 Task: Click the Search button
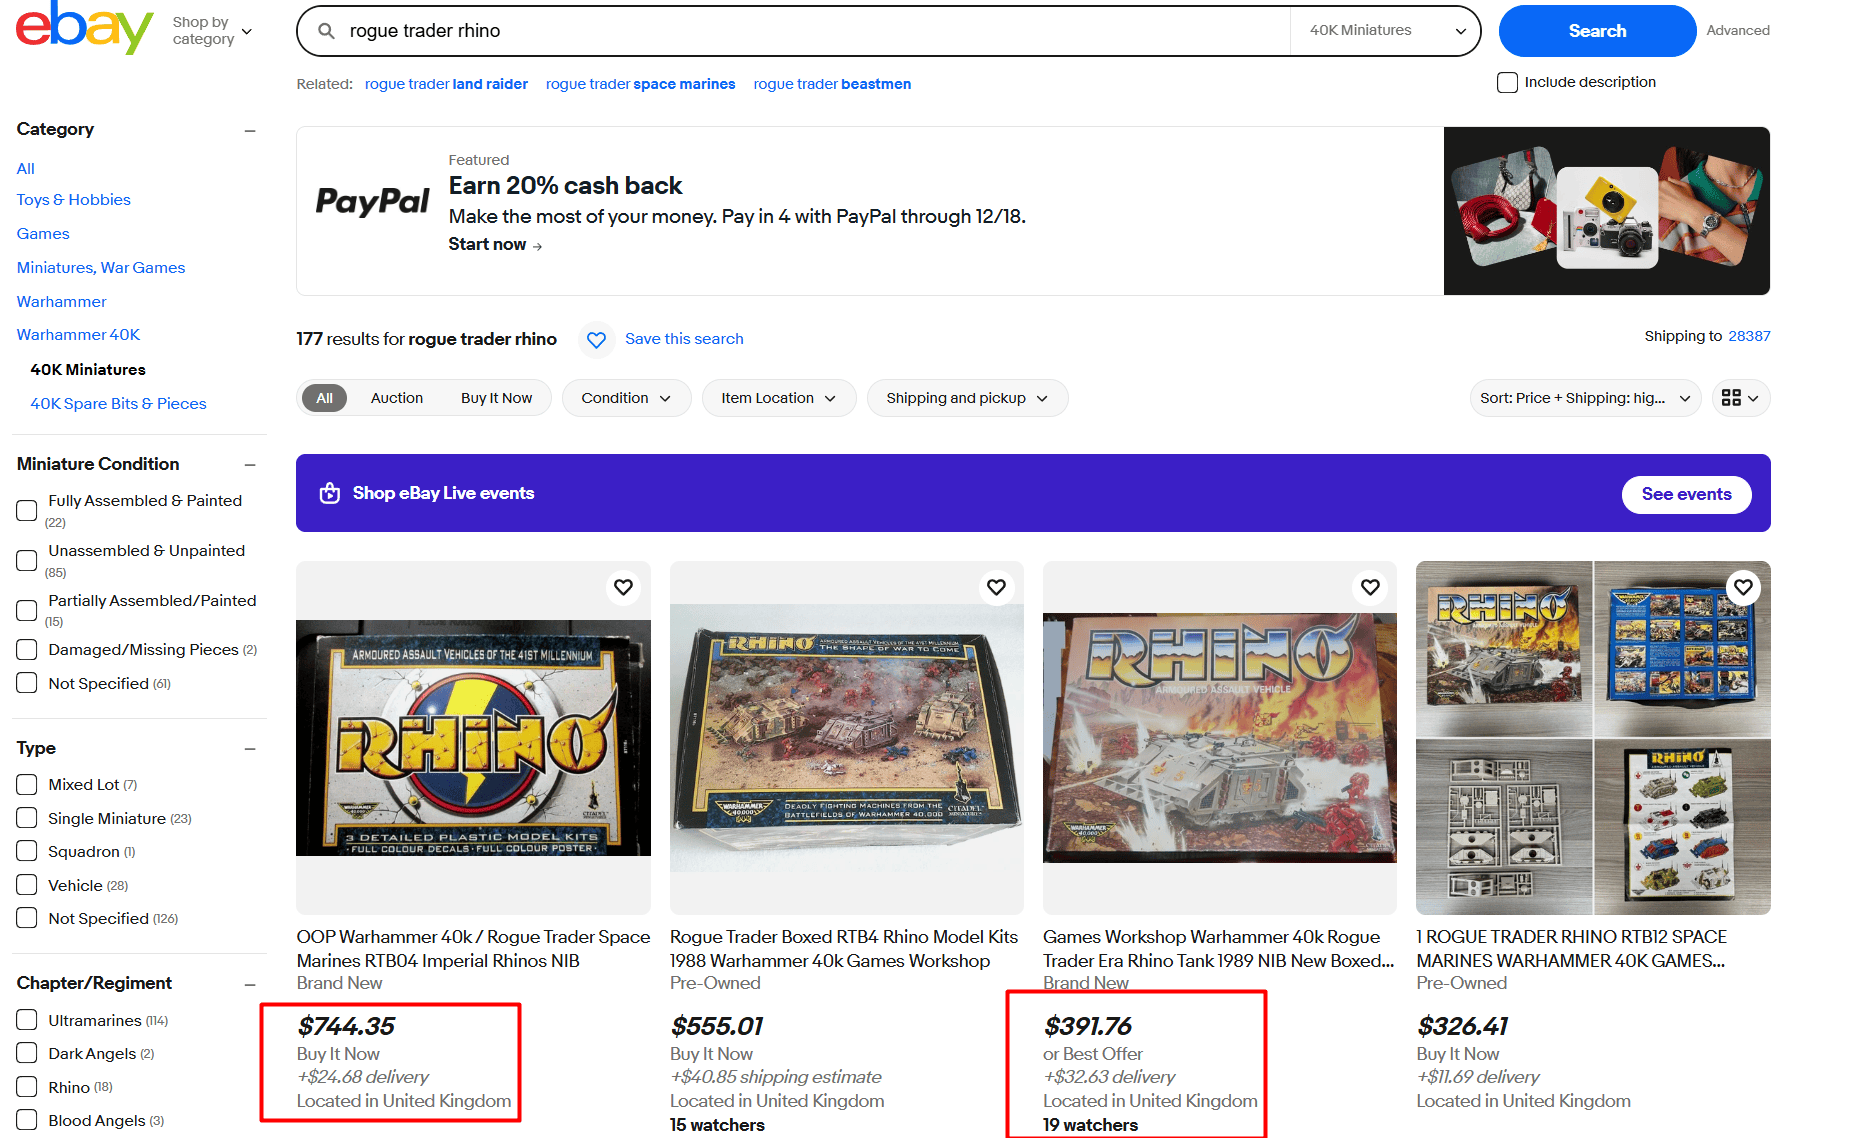pyautogui.click(x=1596, y=30)
